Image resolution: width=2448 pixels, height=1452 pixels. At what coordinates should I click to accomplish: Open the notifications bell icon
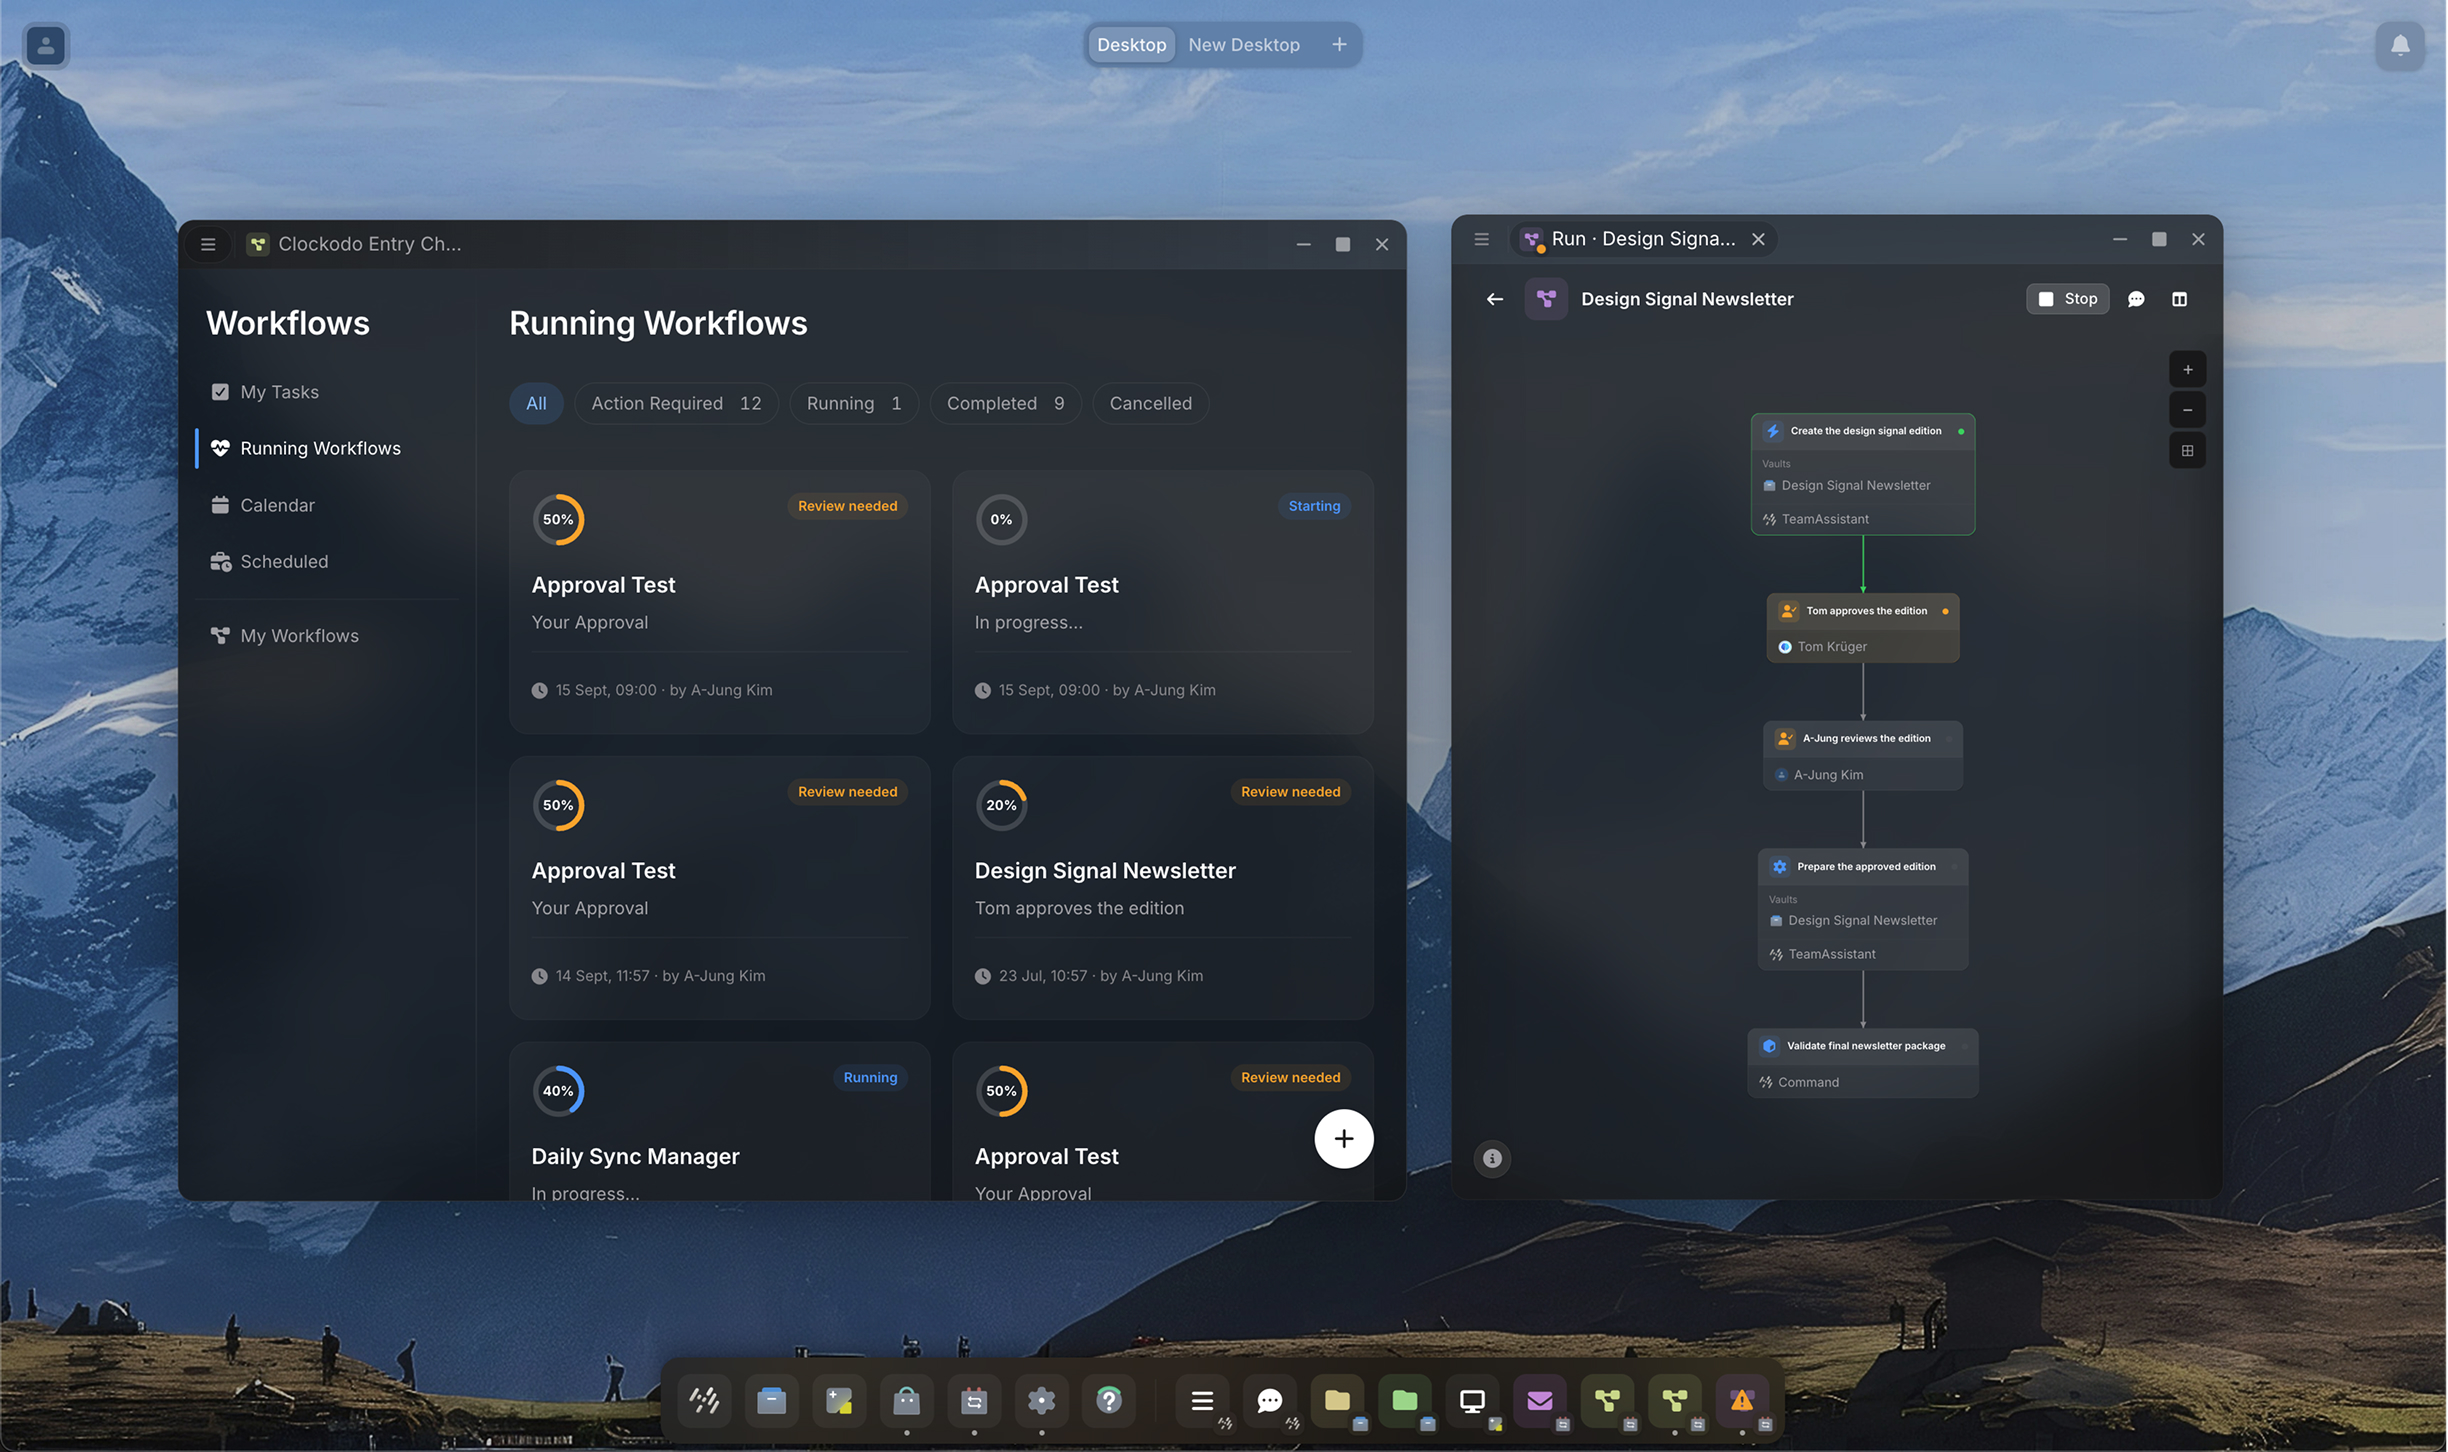pos(2399,45)
